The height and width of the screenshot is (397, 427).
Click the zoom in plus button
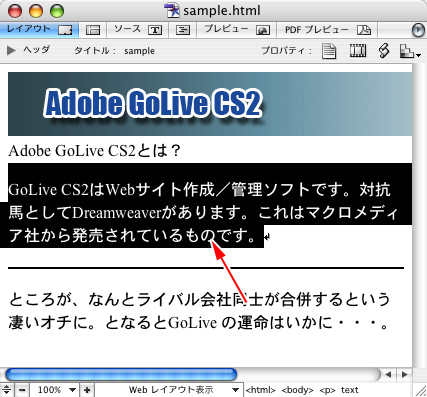tap(87, 390)
